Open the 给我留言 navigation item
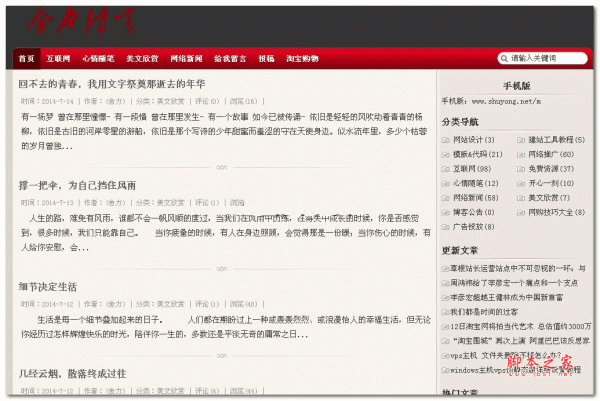Image resolution: width=600 pixels, height=401 pixels. tap(230, 59)
